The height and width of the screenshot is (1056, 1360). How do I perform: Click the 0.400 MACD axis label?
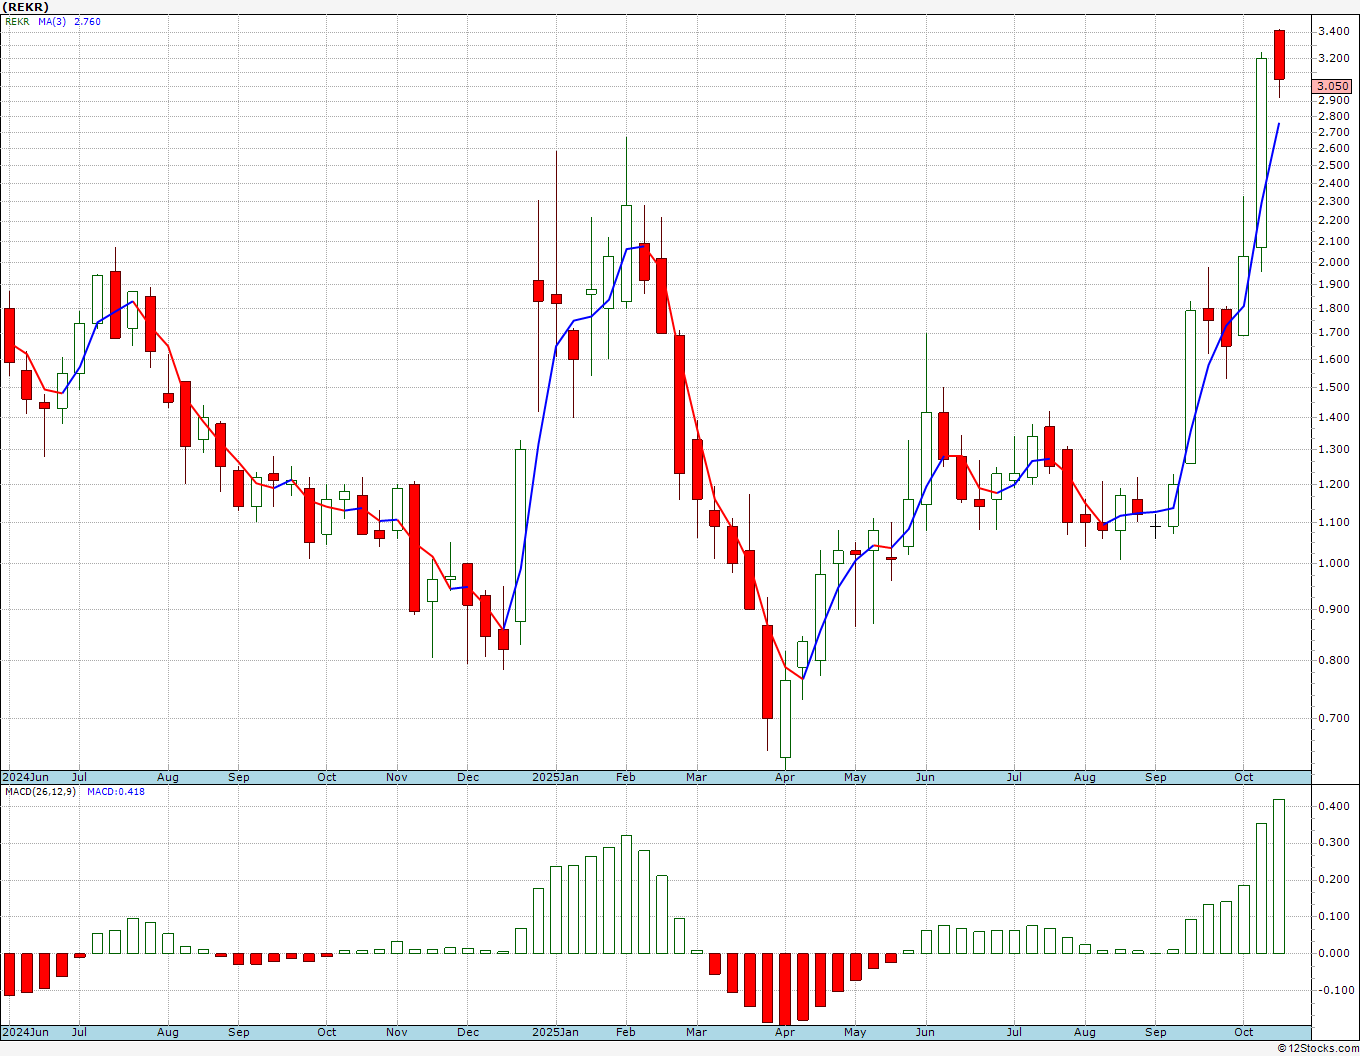pyautogui.click(x=1334, y=807)
